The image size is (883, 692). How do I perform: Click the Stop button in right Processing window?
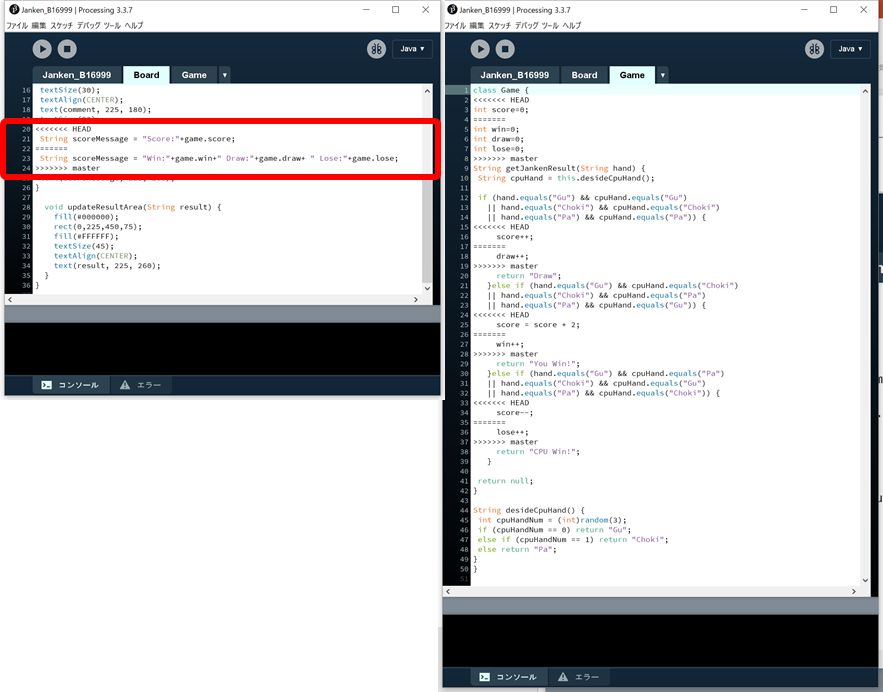506,48
